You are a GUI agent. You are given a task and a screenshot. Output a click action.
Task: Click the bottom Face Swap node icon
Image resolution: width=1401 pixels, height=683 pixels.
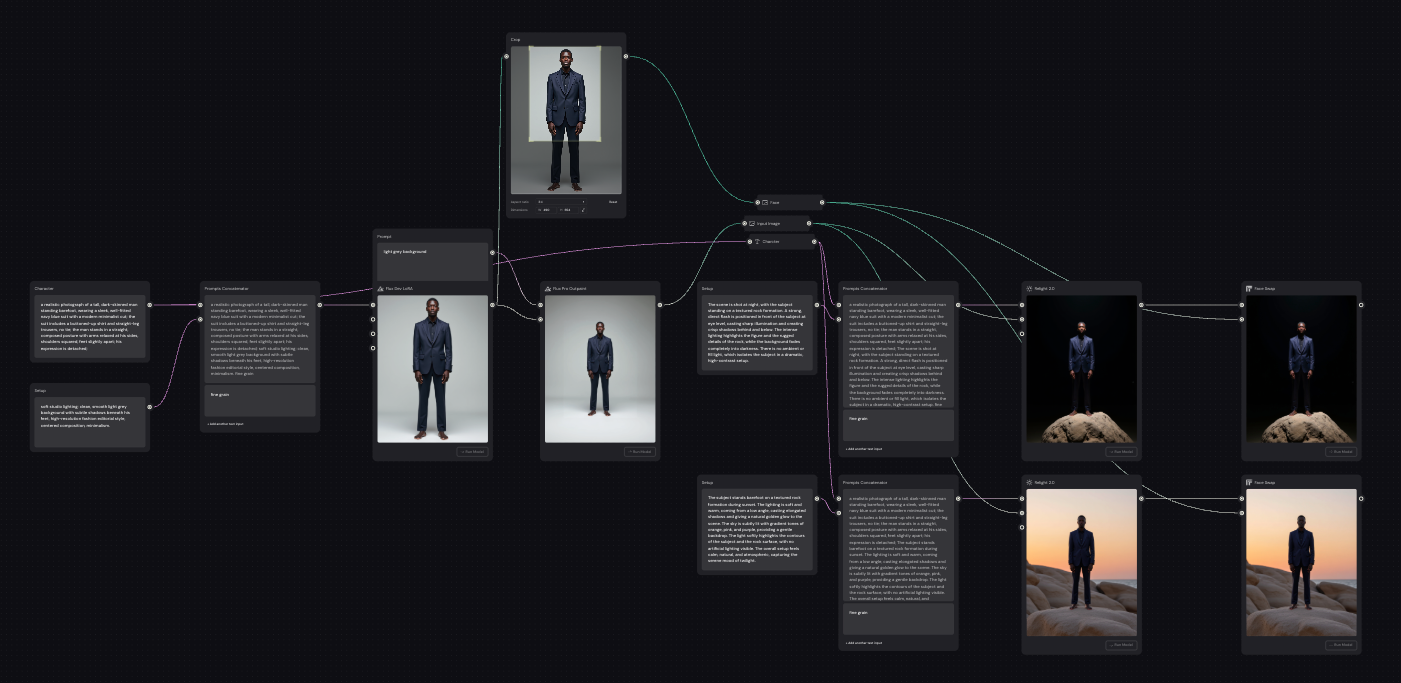click(x=1249, y=482)
